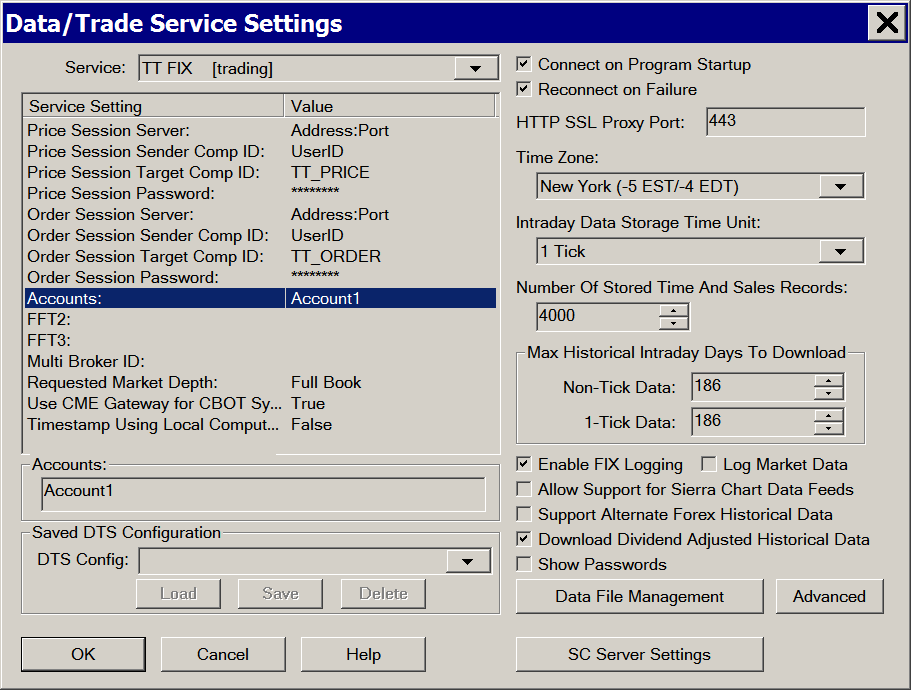Decrease Stored Time And Sales Records value

coord(673,323)
